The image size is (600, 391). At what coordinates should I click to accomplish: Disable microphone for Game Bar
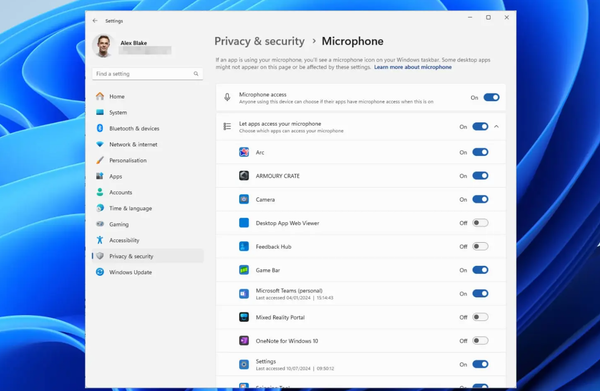tap(480, 270)
